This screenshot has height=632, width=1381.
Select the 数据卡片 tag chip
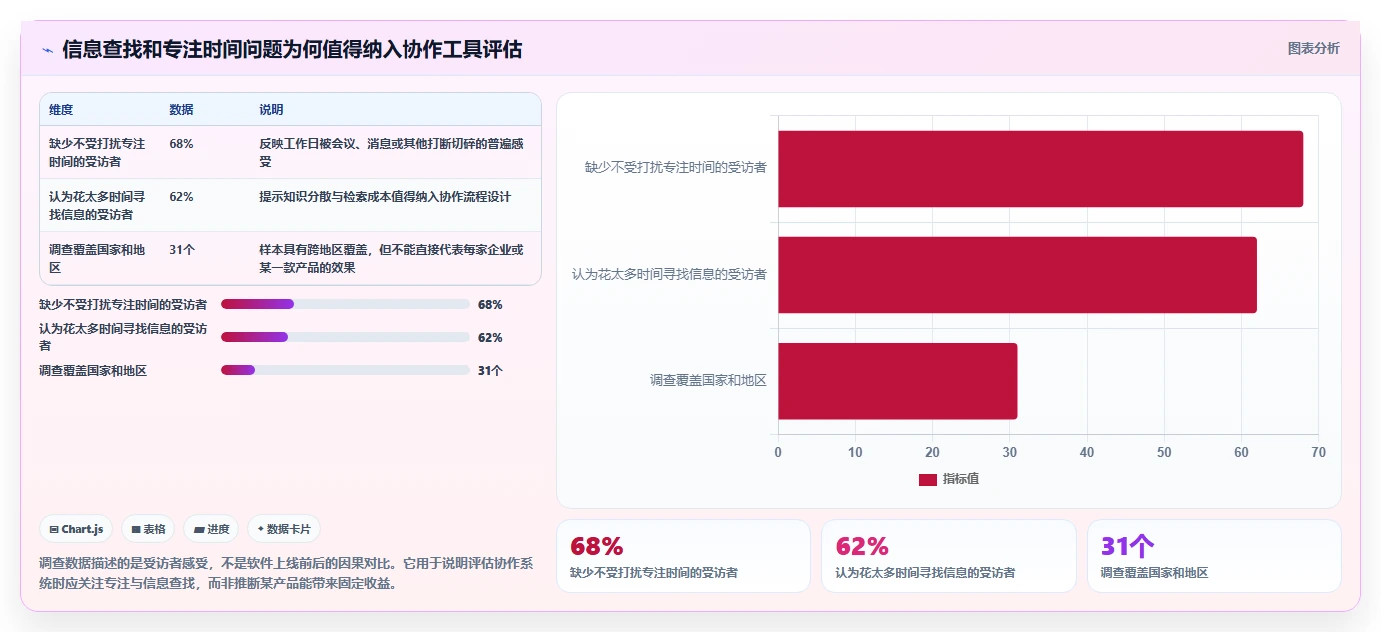pyautogui.click(x=284, y=529)
